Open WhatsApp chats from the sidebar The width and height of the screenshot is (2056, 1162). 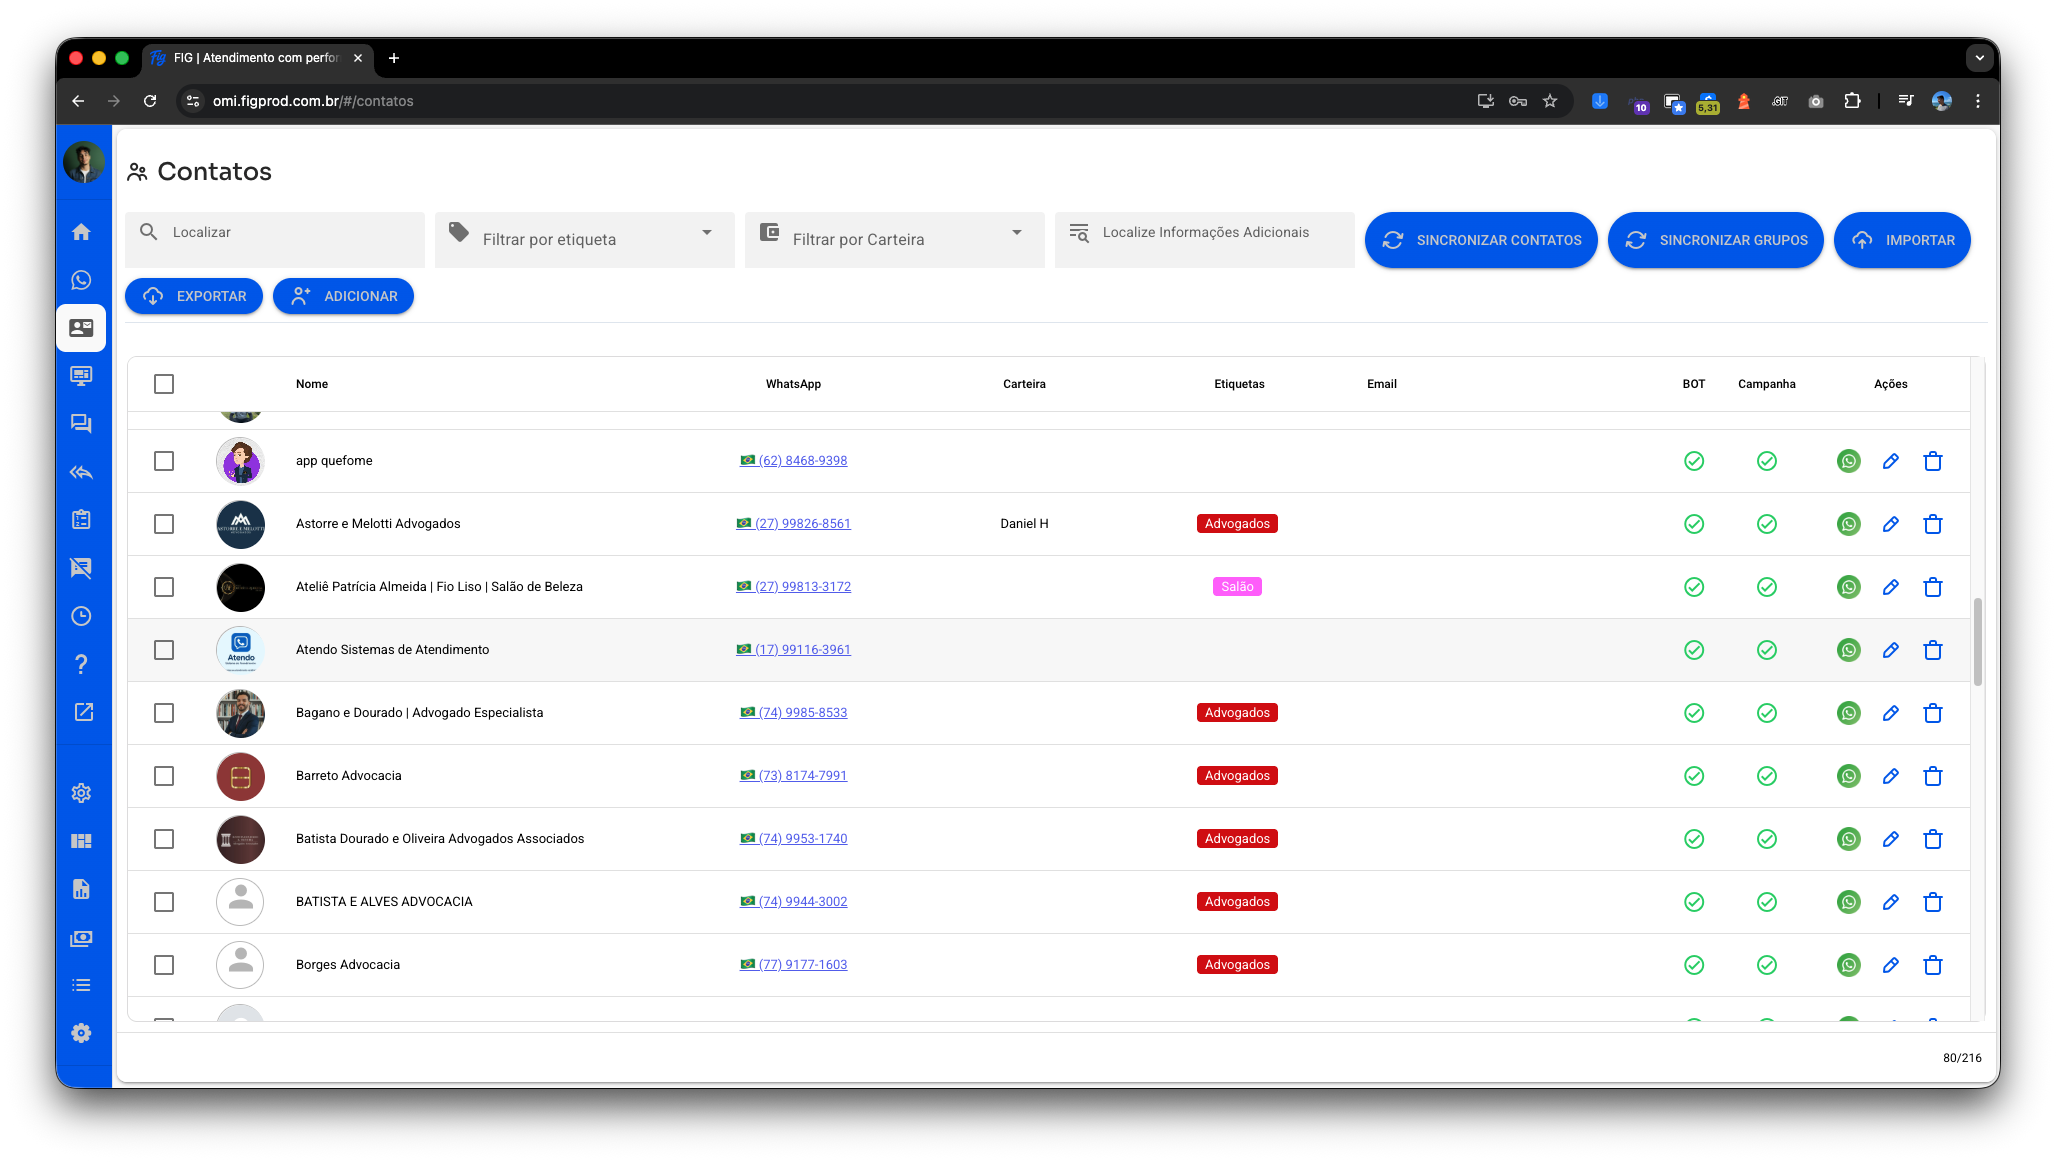[81, 281]
